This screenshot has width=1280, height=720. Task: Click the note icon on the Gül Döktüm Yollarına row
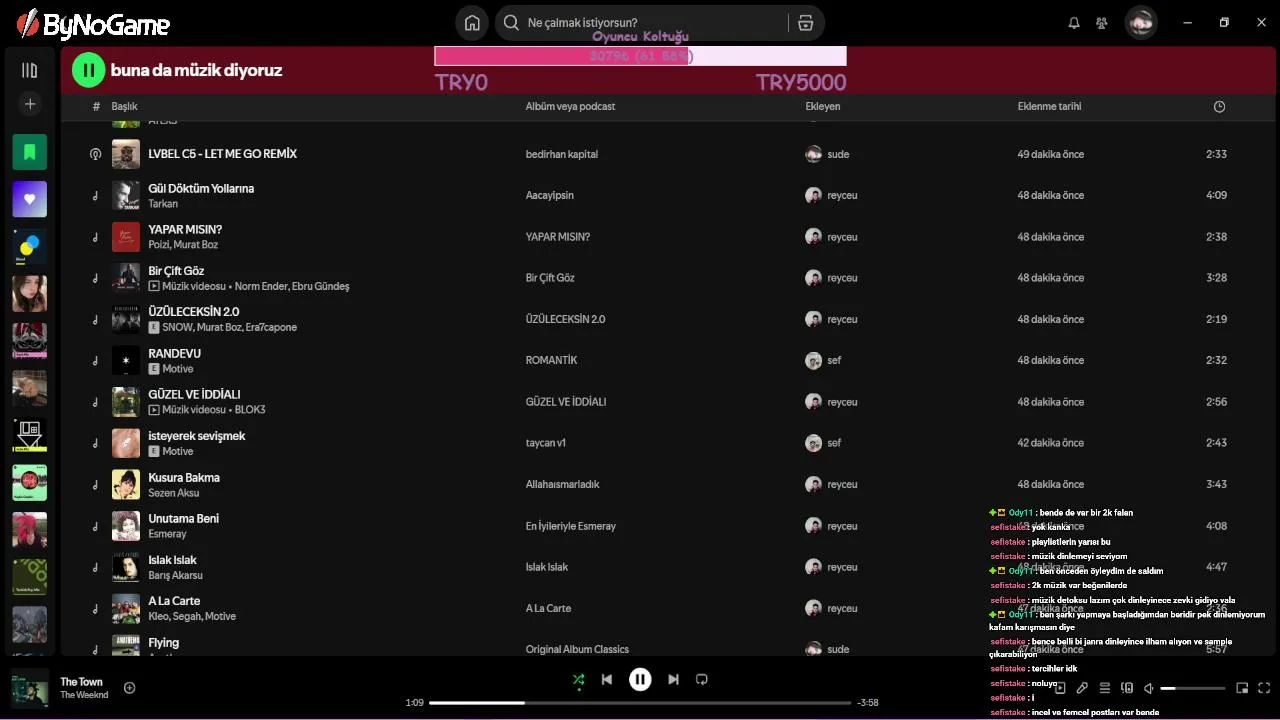(96, 196)
